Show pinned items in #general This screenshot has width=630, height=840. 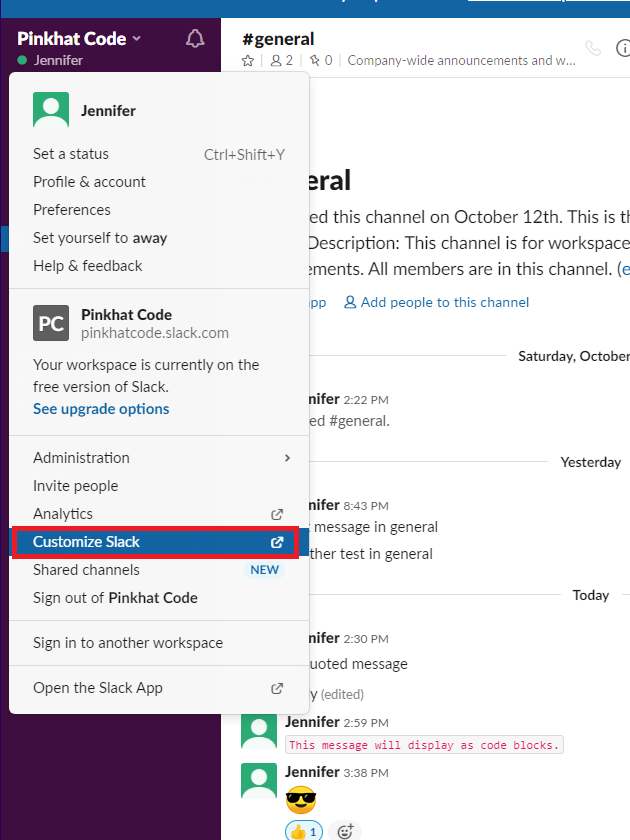click(x=321, y=61)
